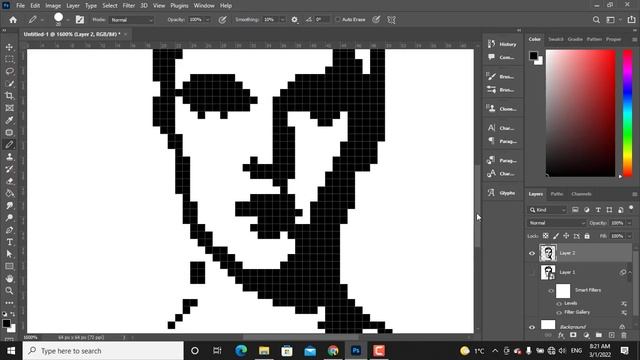Open the Clone Source panel
Image resolution: width=640 pixels, height=360 pixels.
502,109
